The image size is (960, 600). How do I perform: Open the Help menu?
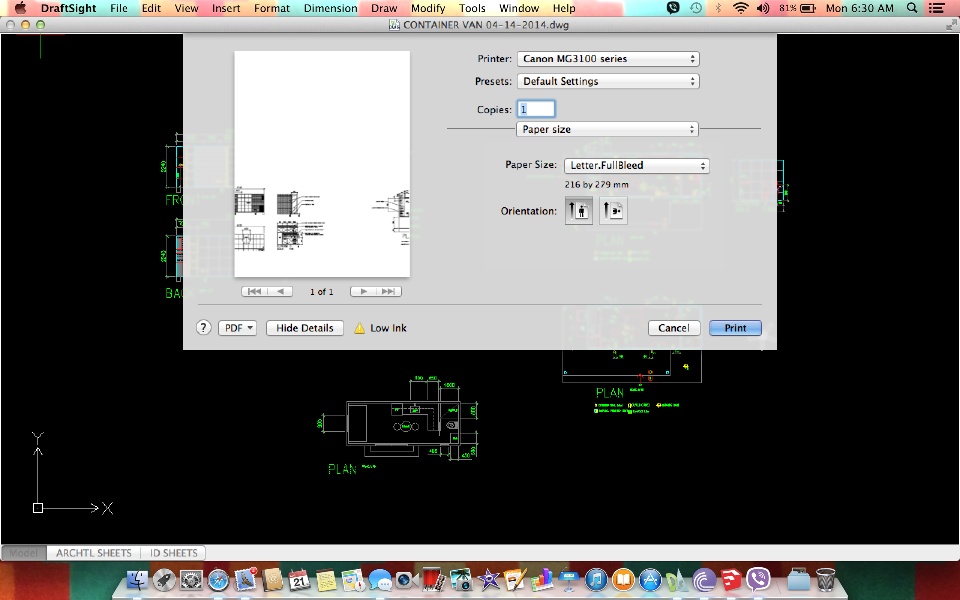point(564,8)
